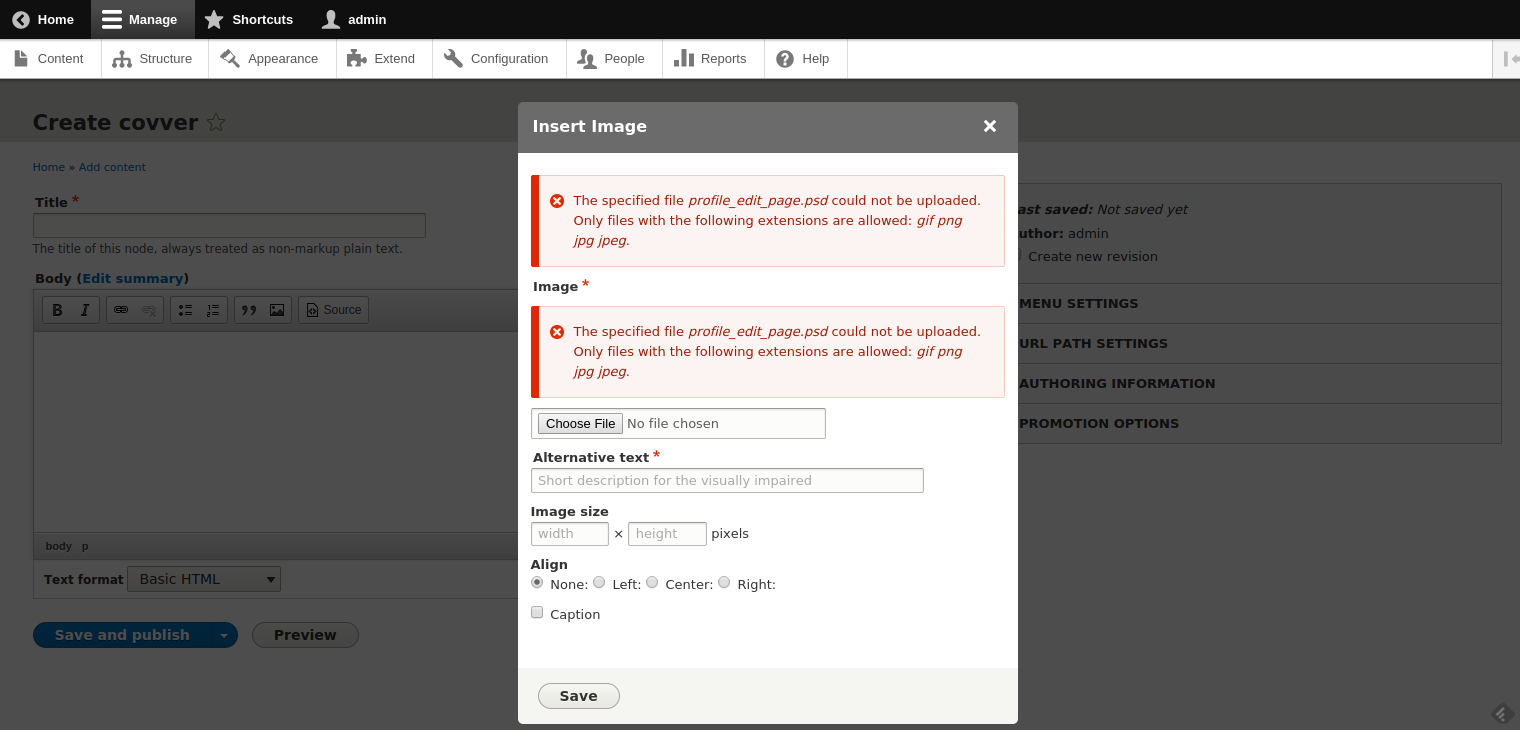1520x730 pixels.
Task: Click the Image icon in the editor toolbar
Action: pyautogui.click(x=277, y=310)
